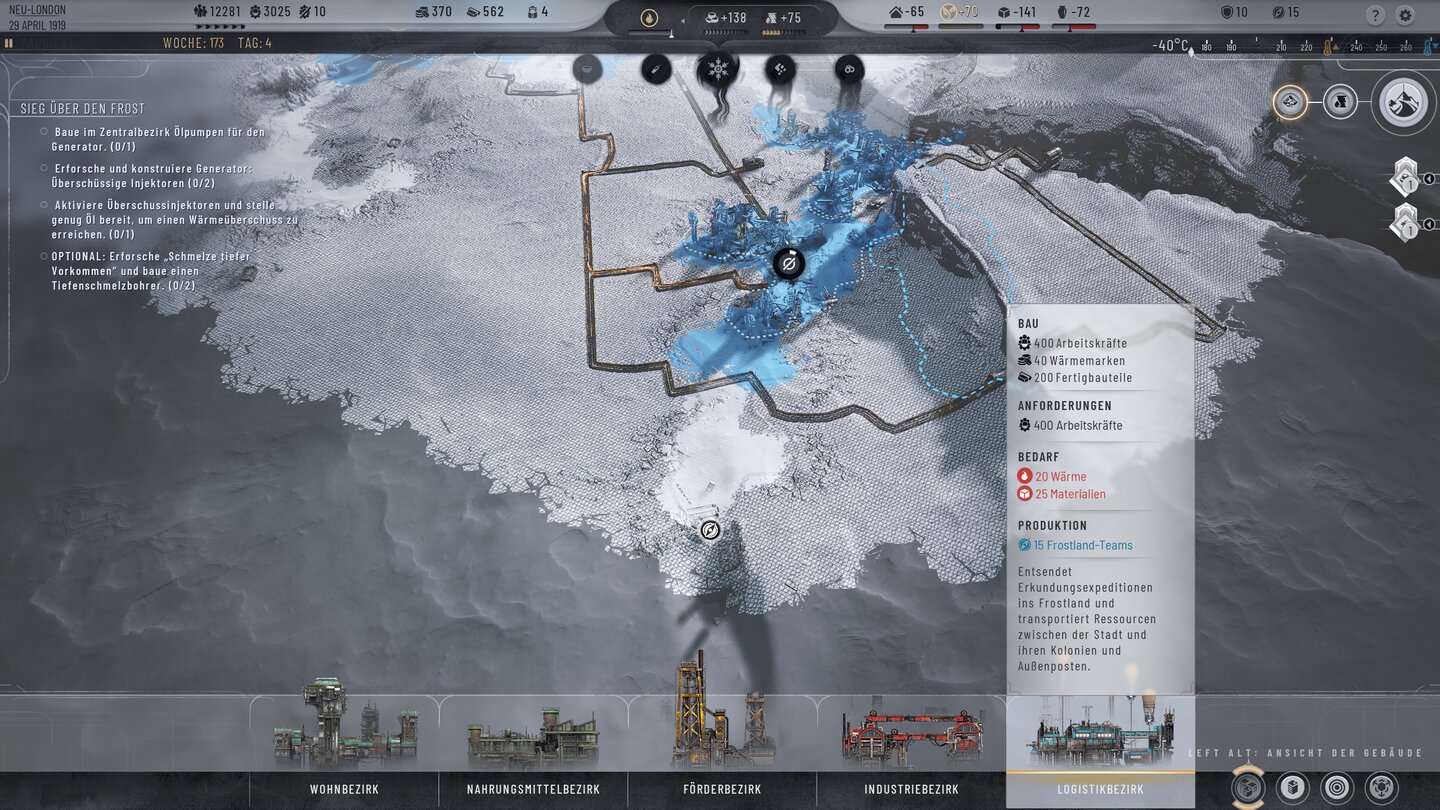Select the Wohnbezirk district tab
The image size is (1440, 810).
tap(344, 789)
